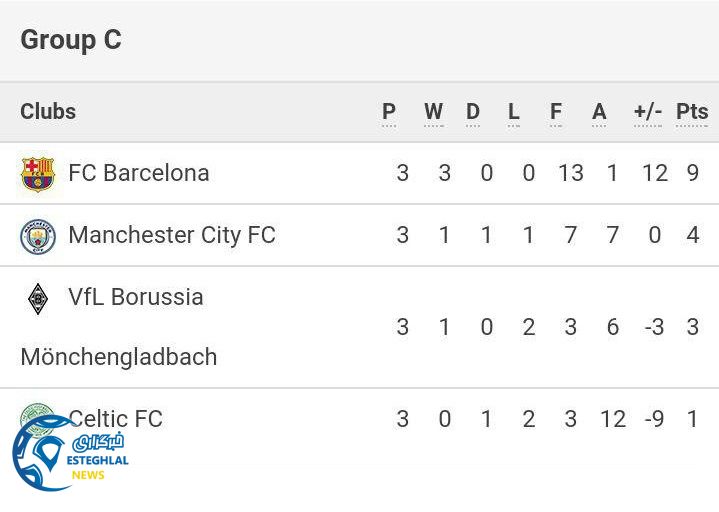Click the +/- goal difference header
This screenshot has height=512, width=719.
[x=648, y=112]
